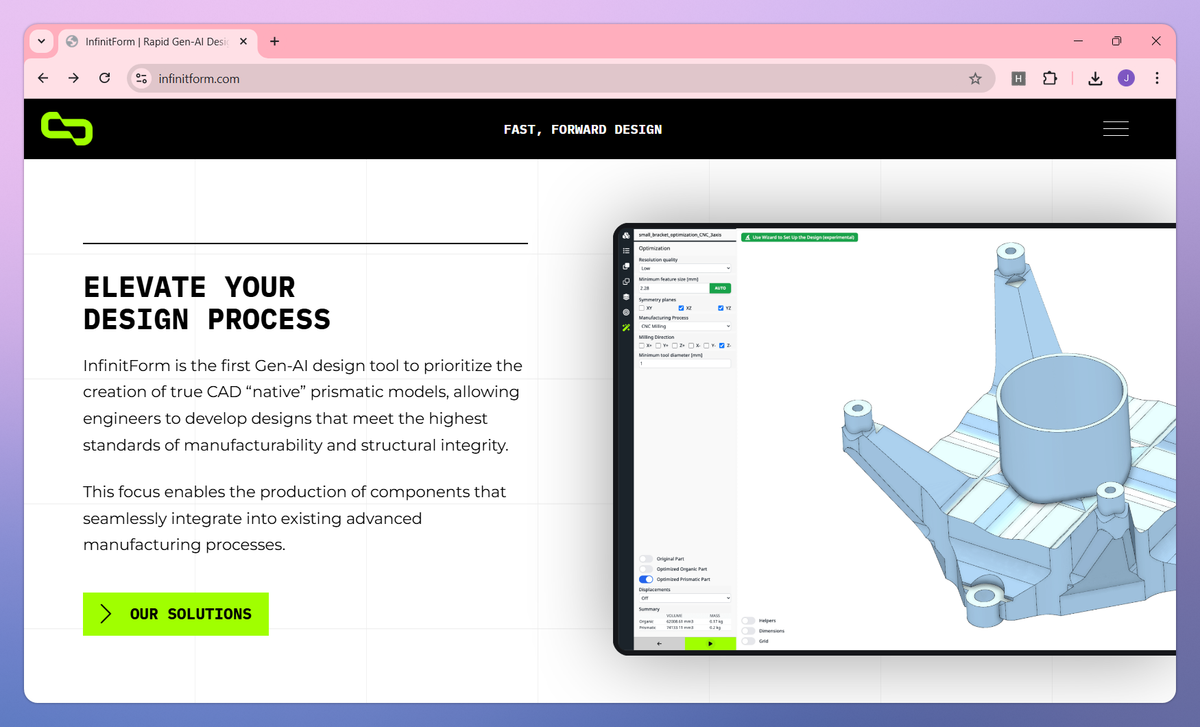Click the Organic volume summary row
This screenshot has height=727, width=1200.
[685, 621]
